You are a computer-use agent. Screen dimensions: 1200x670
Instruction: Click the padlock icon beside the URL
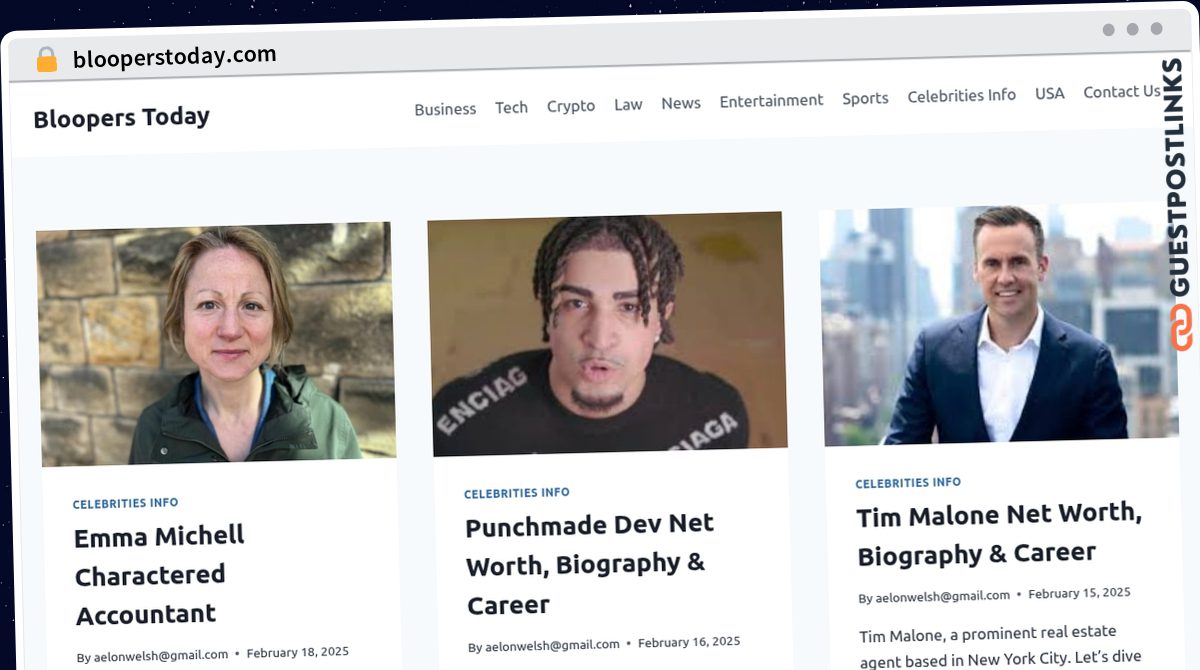coord(47,60)
